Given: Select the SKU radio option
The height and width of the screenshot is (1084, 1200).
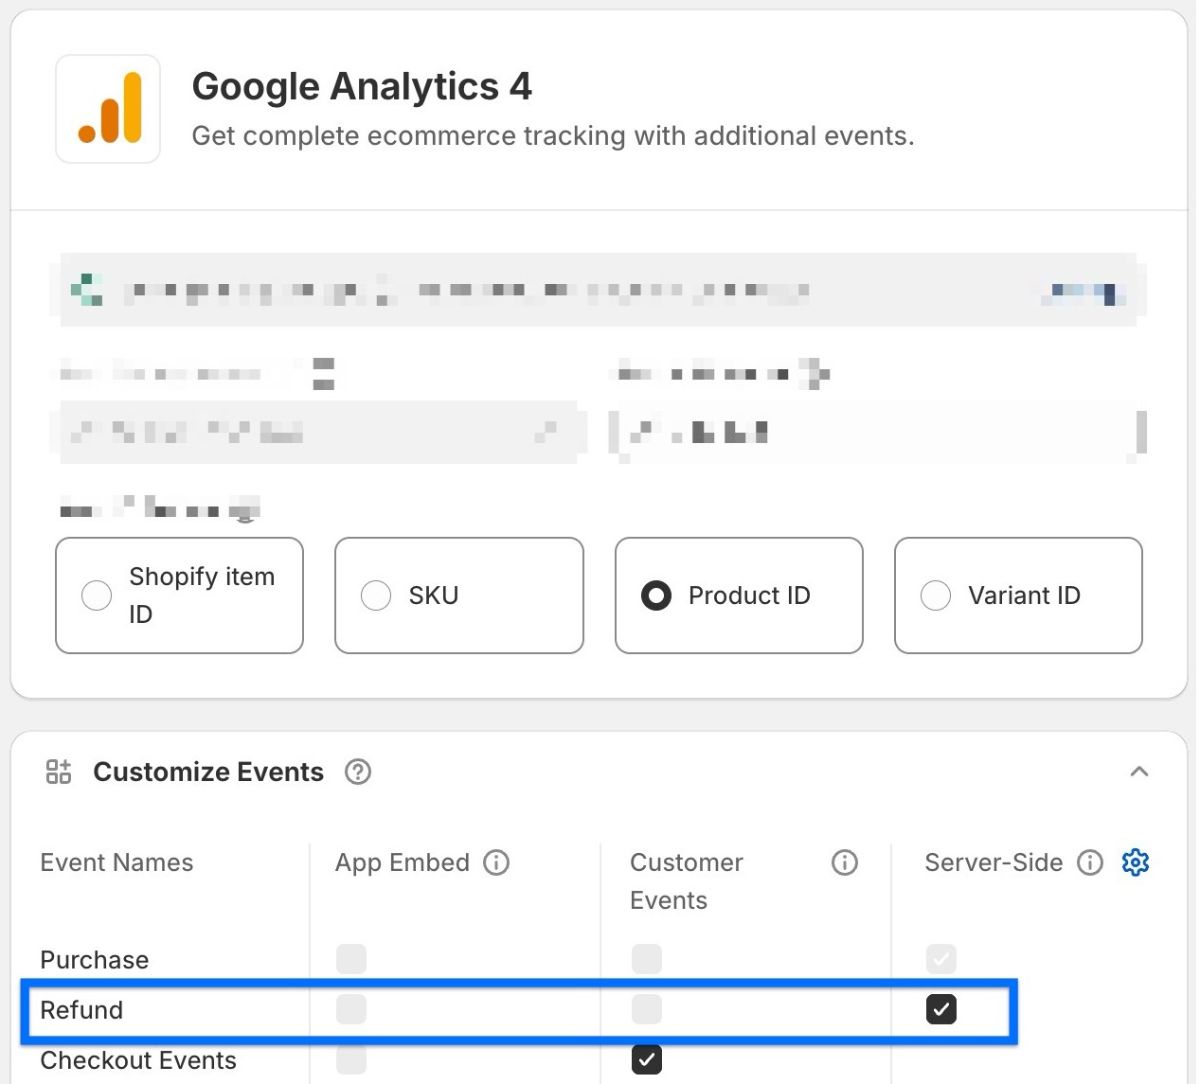Looking at the screenshot, I should click(376, 595).
